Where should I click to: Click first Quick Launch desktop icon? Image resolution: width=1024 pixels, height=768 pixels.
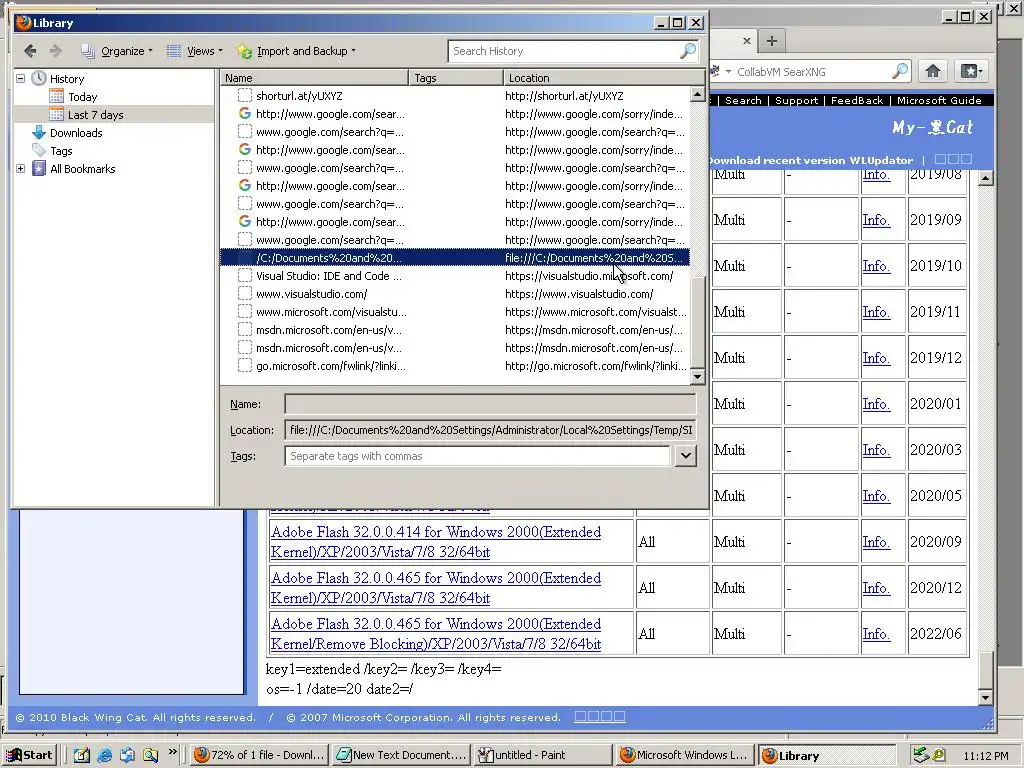82,755
